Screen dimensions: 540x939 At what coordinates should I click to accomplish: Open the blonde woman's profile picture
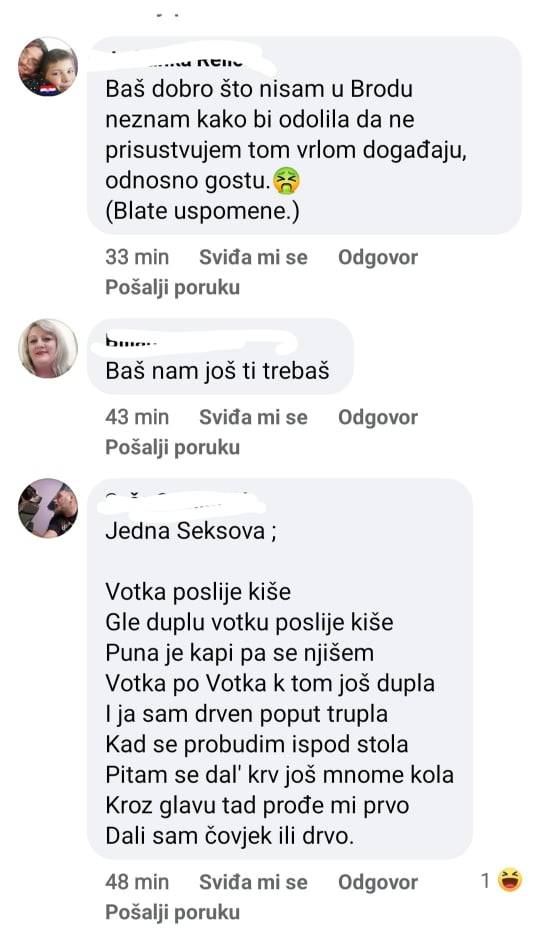[x=48, y=349]
